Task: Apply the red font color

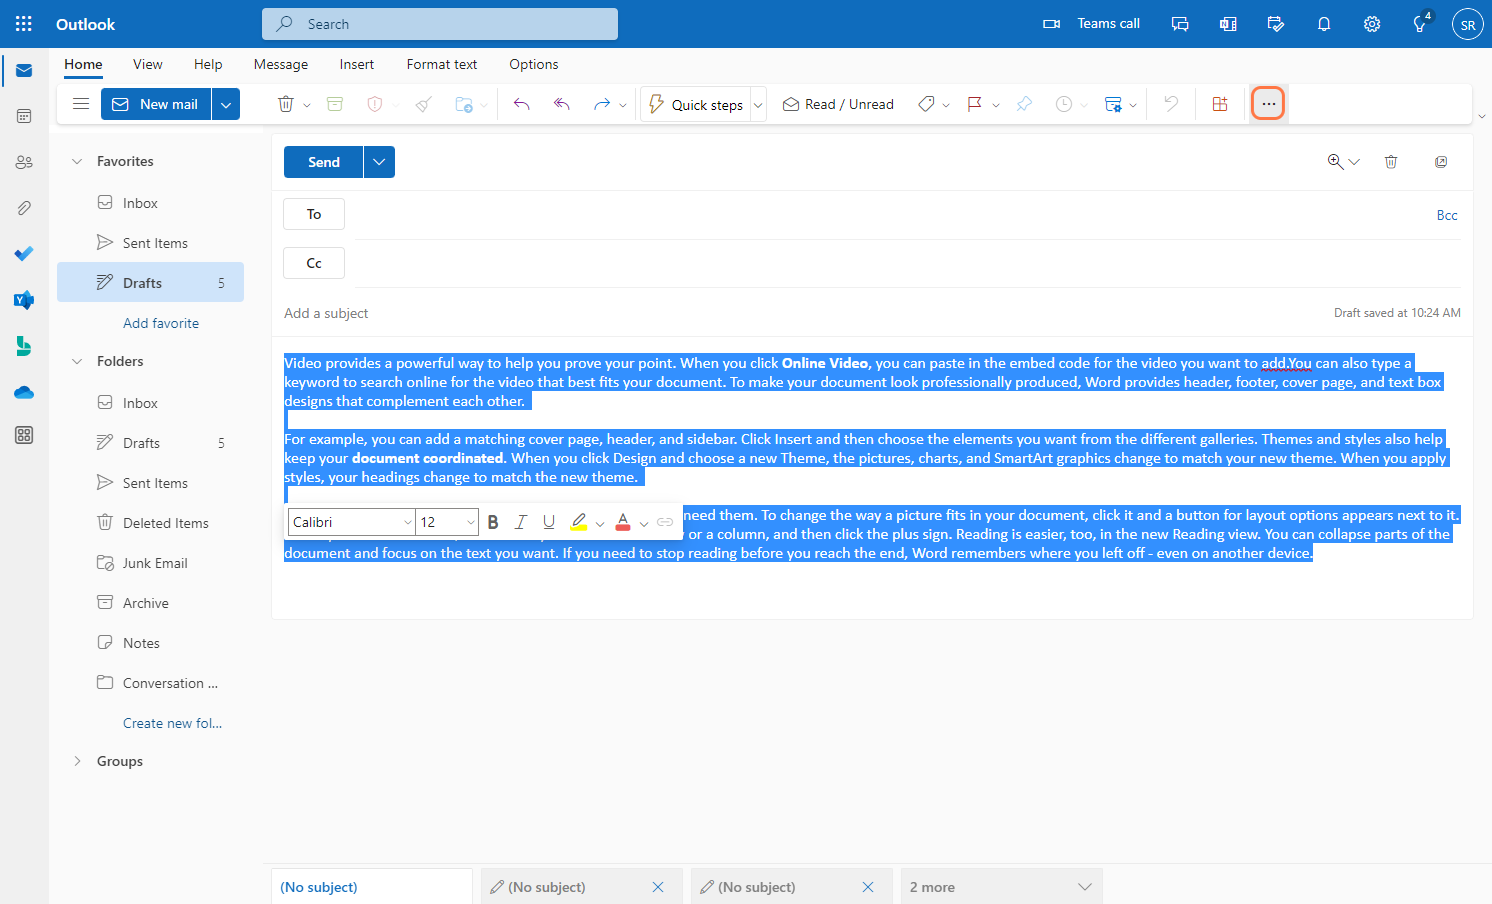Action: [x=623, y=522]
